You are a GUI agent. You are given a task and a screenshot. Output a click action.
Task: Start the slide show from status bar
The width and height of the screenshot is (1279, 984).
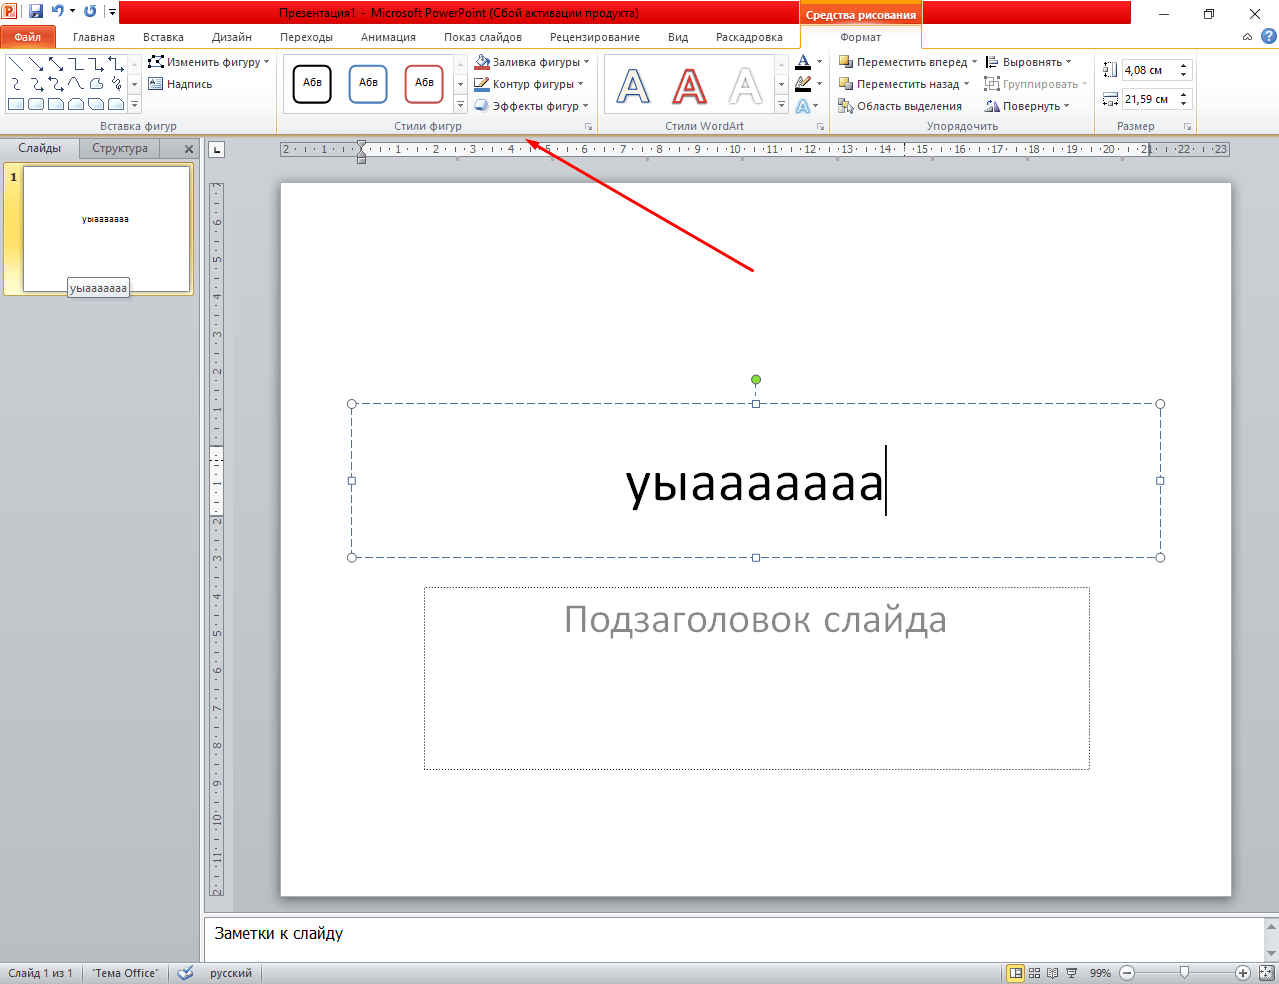(x=1072, y=973)
